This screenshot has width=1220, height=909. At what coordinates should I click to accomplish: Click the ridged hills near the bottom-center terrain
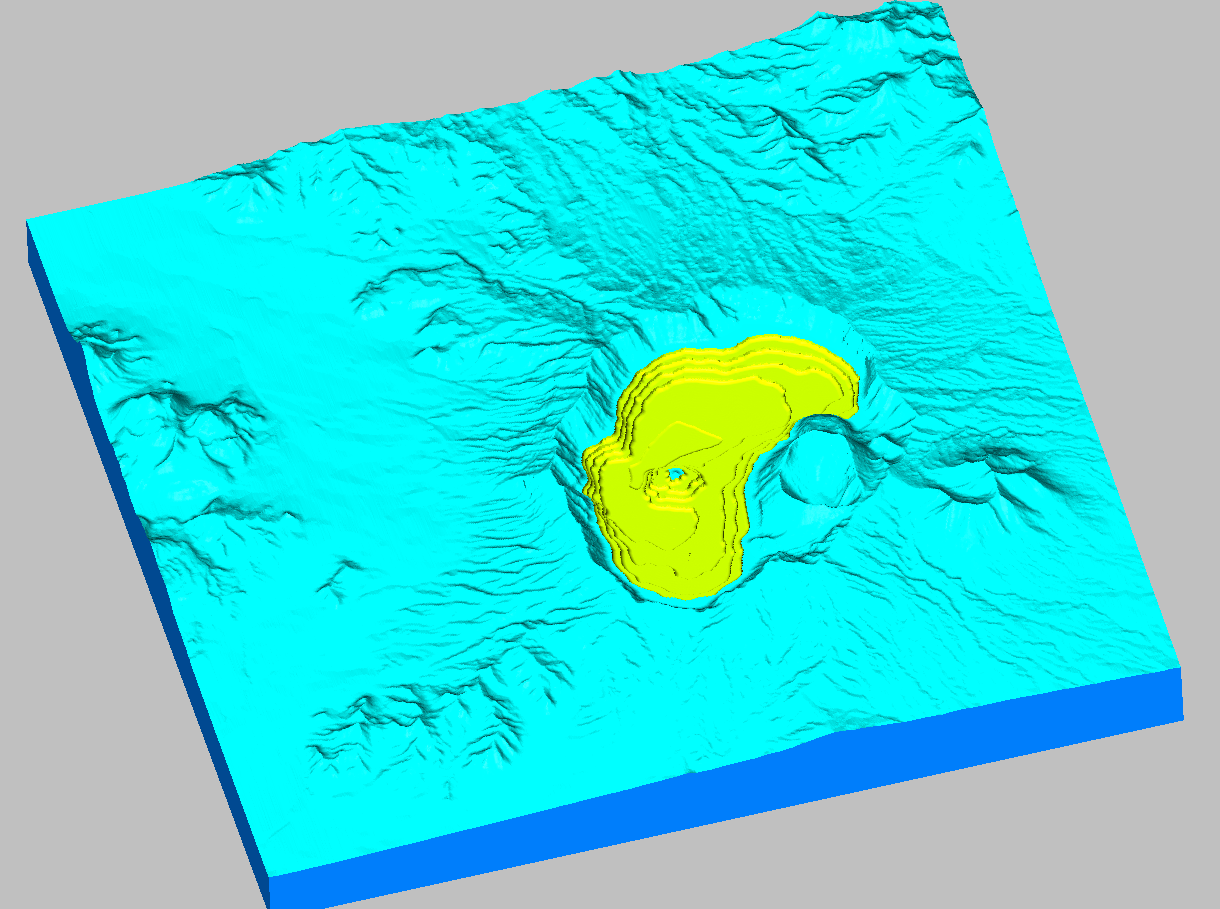[x=430, y=710]
